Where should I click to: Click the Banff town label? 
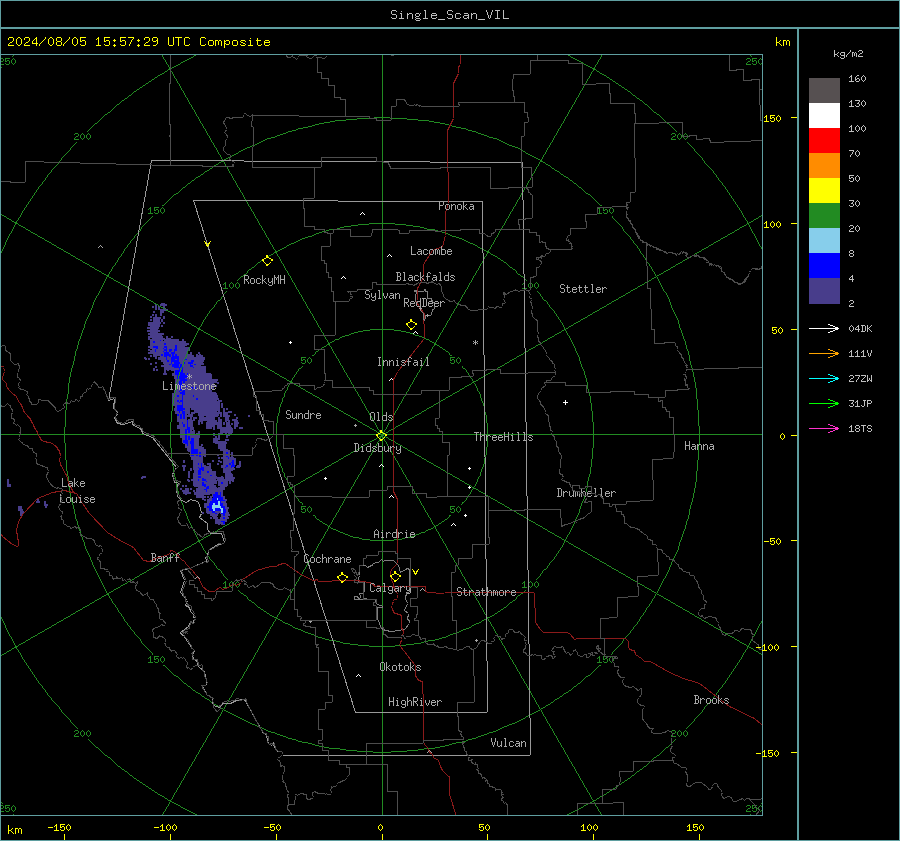[165, 558]
